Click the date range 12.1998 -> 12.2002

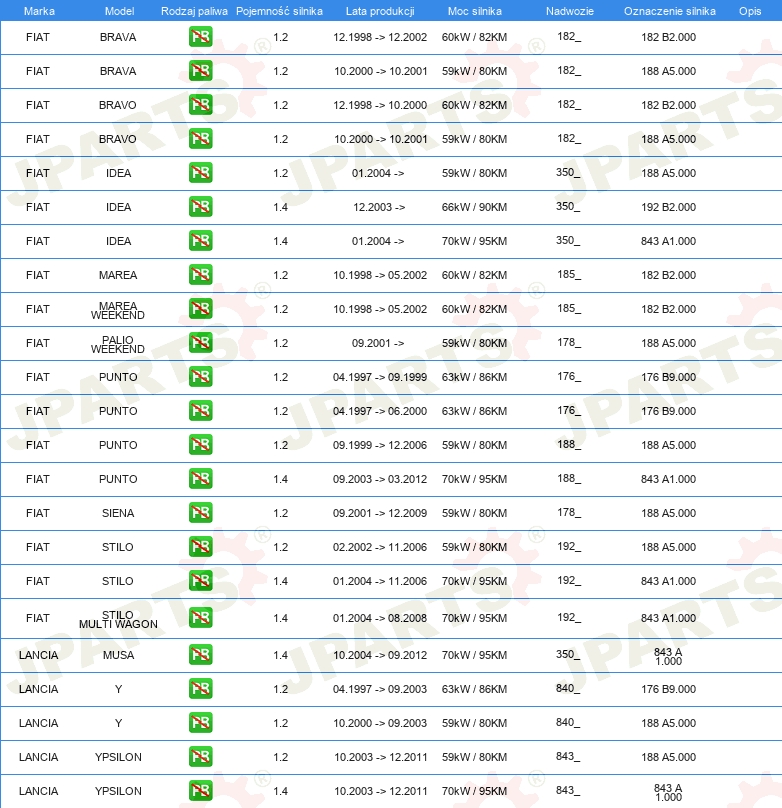pyautogui.click(x=380, y=37)
